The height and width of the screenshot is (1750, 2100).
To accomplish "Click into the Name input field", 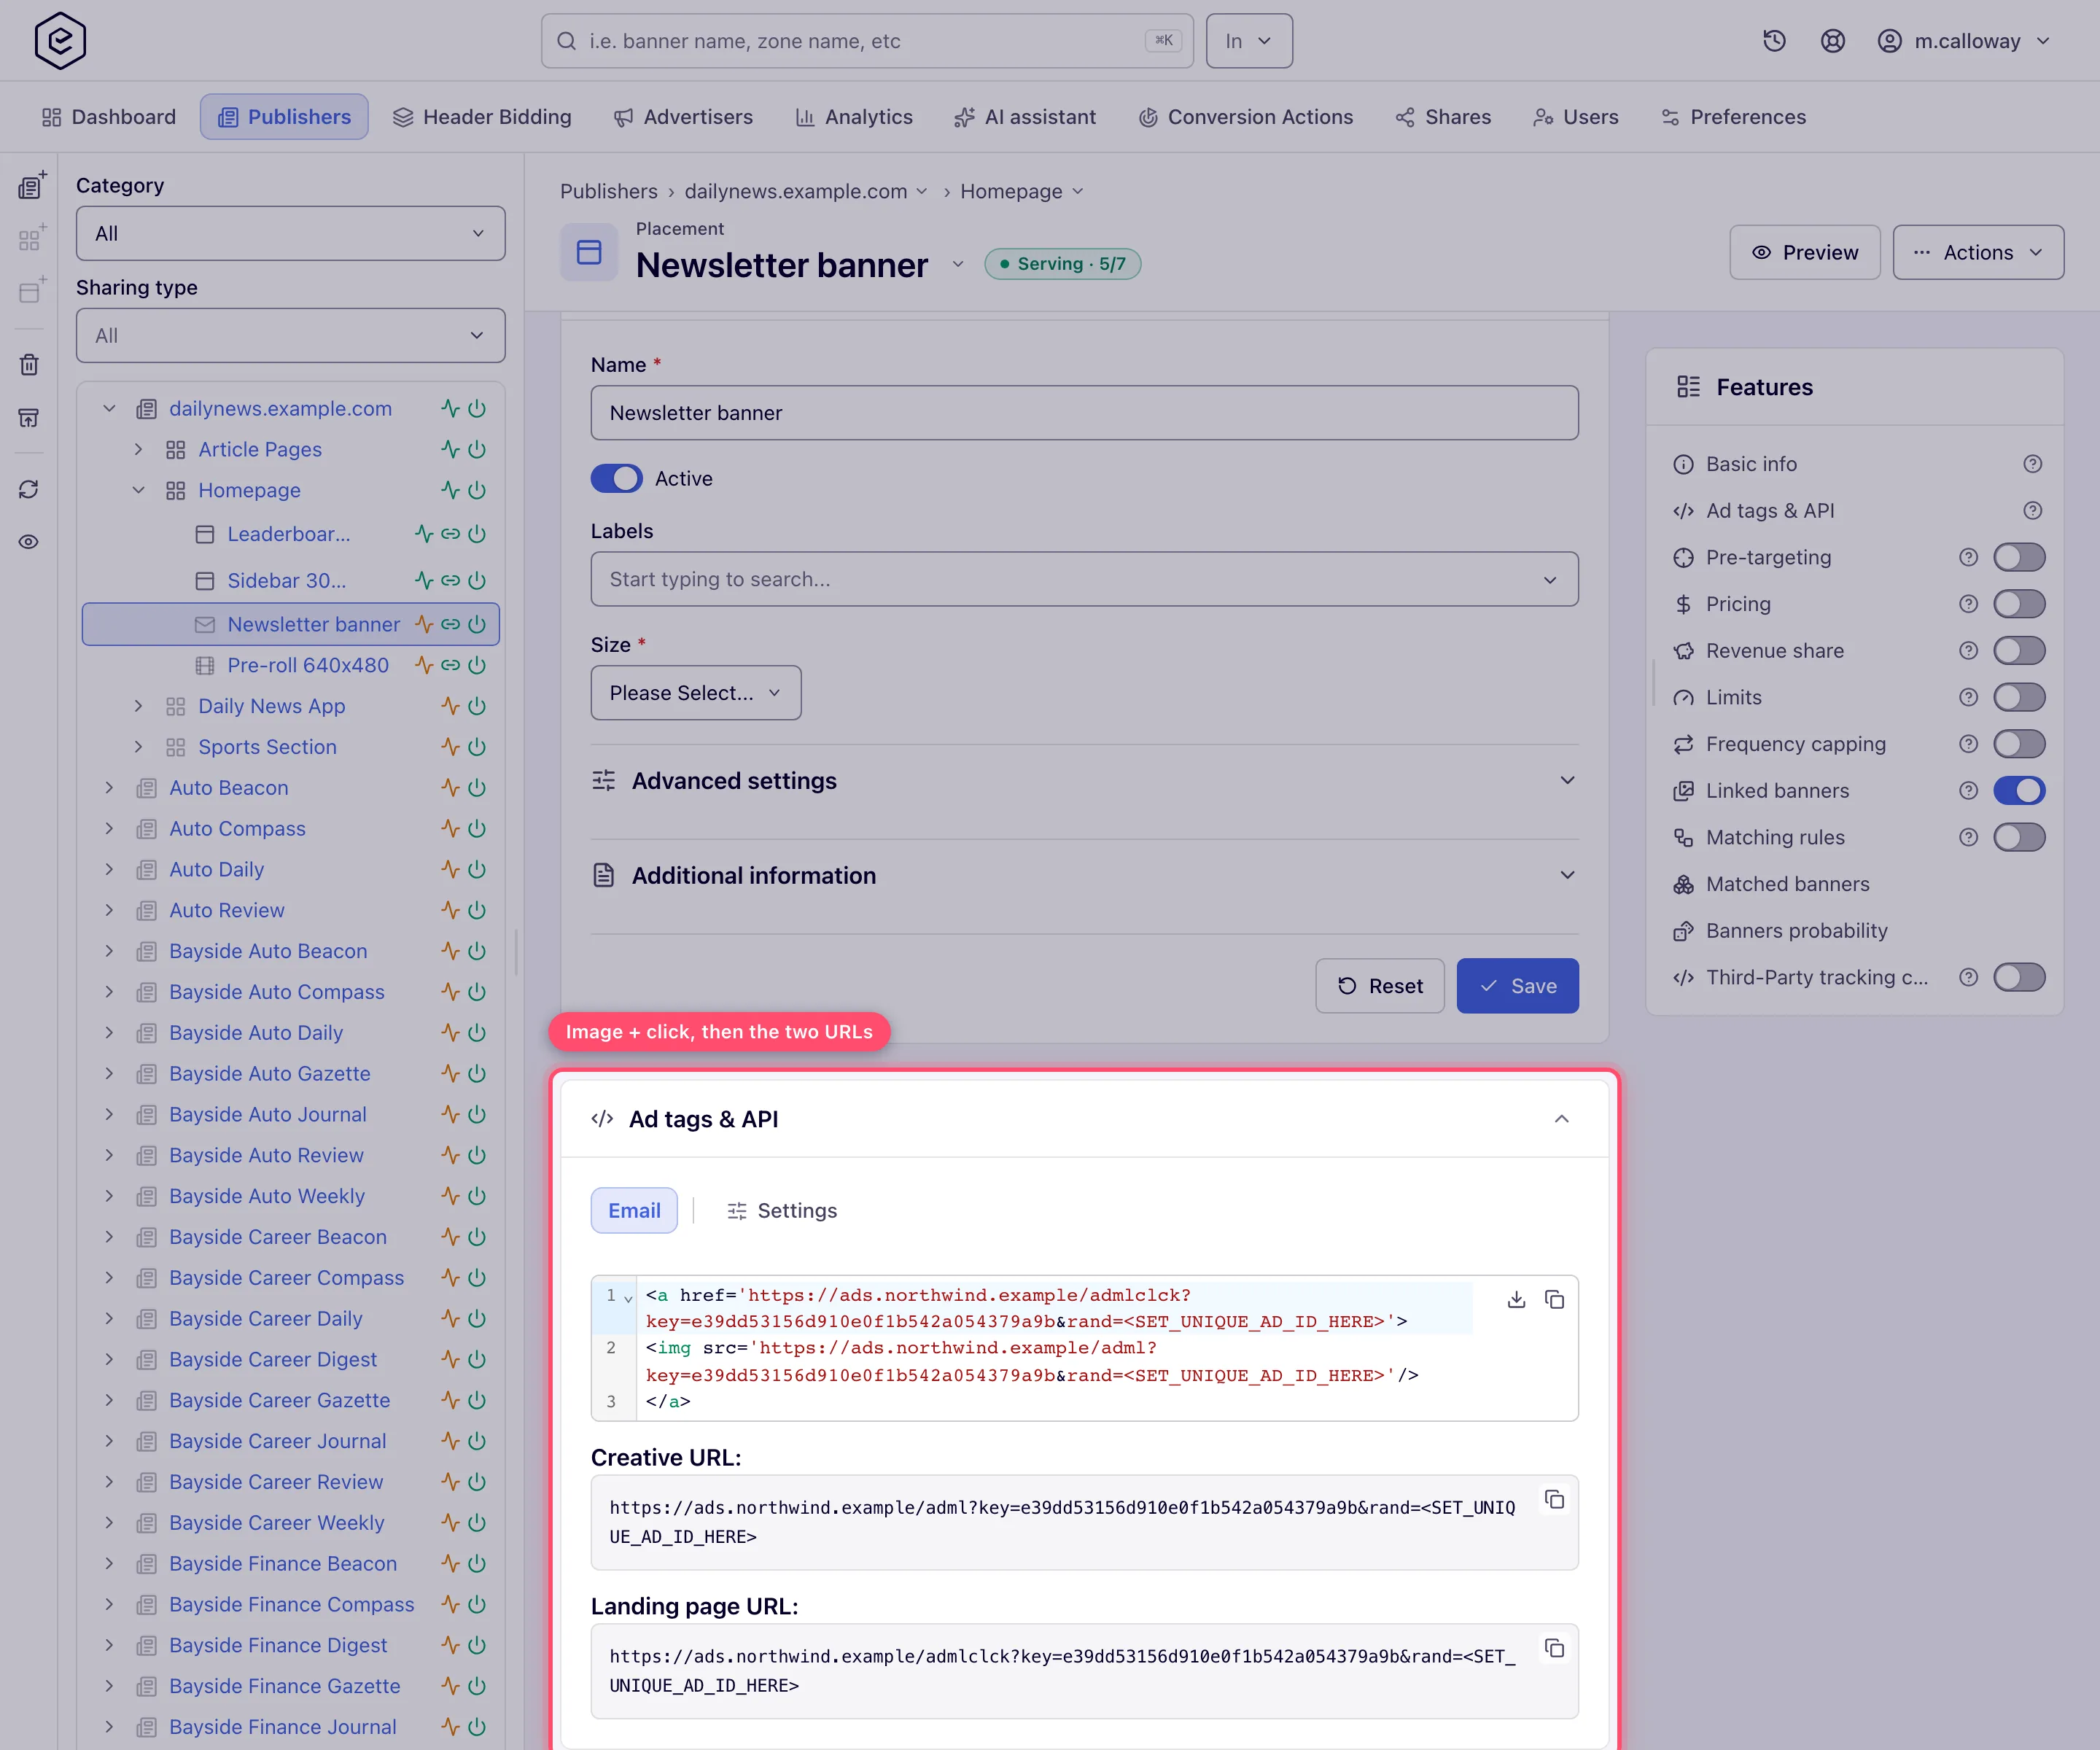I will (x=1084, y=413).
